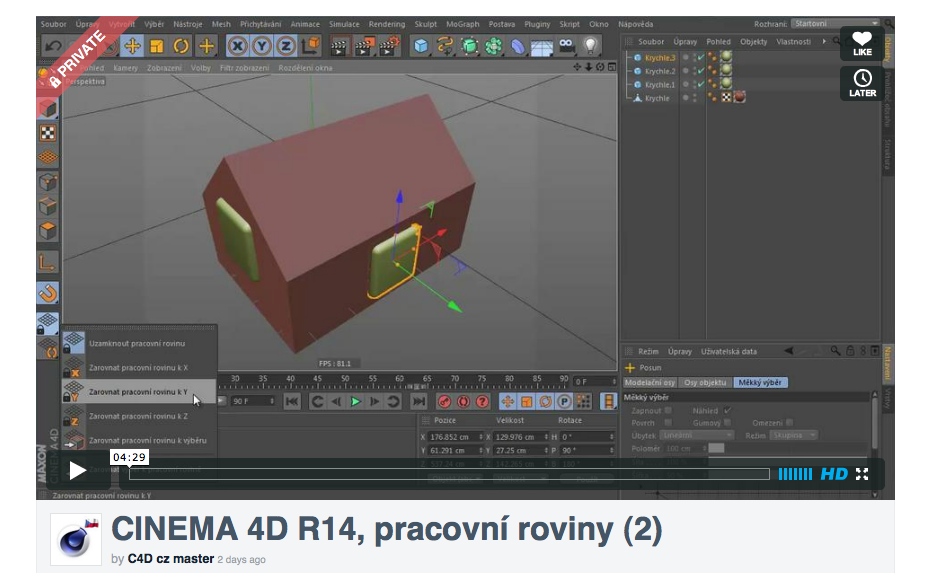Open the Úbytek Lineární dropdown
The width and height of the screenshot is (928, 573).
pyautogui.click(x=697, y=435)
